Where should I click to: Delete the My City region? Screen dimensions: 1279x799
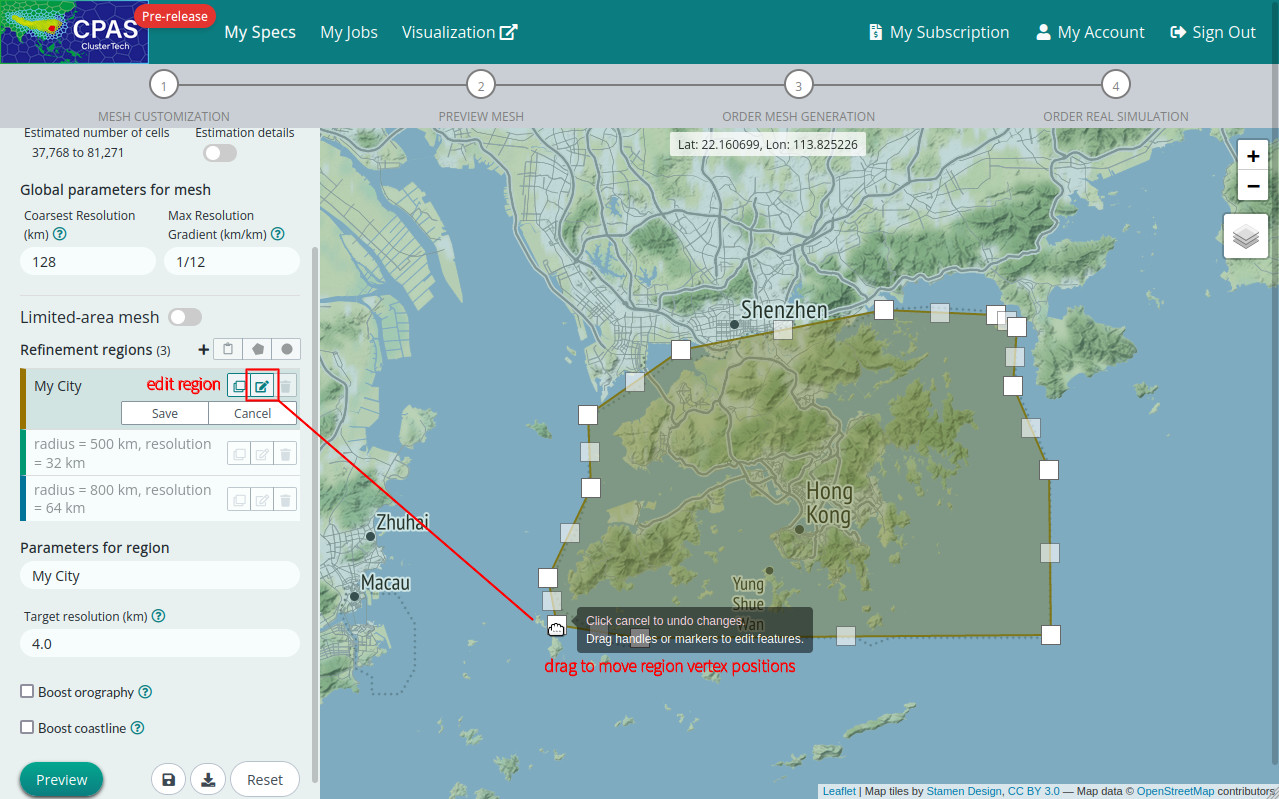coord(285,386)
